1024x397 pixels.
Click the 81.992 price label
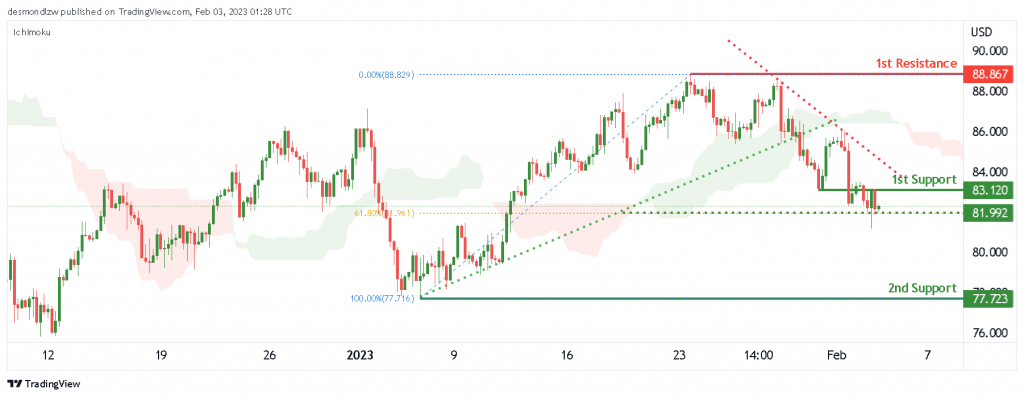(x=990, y=212)
